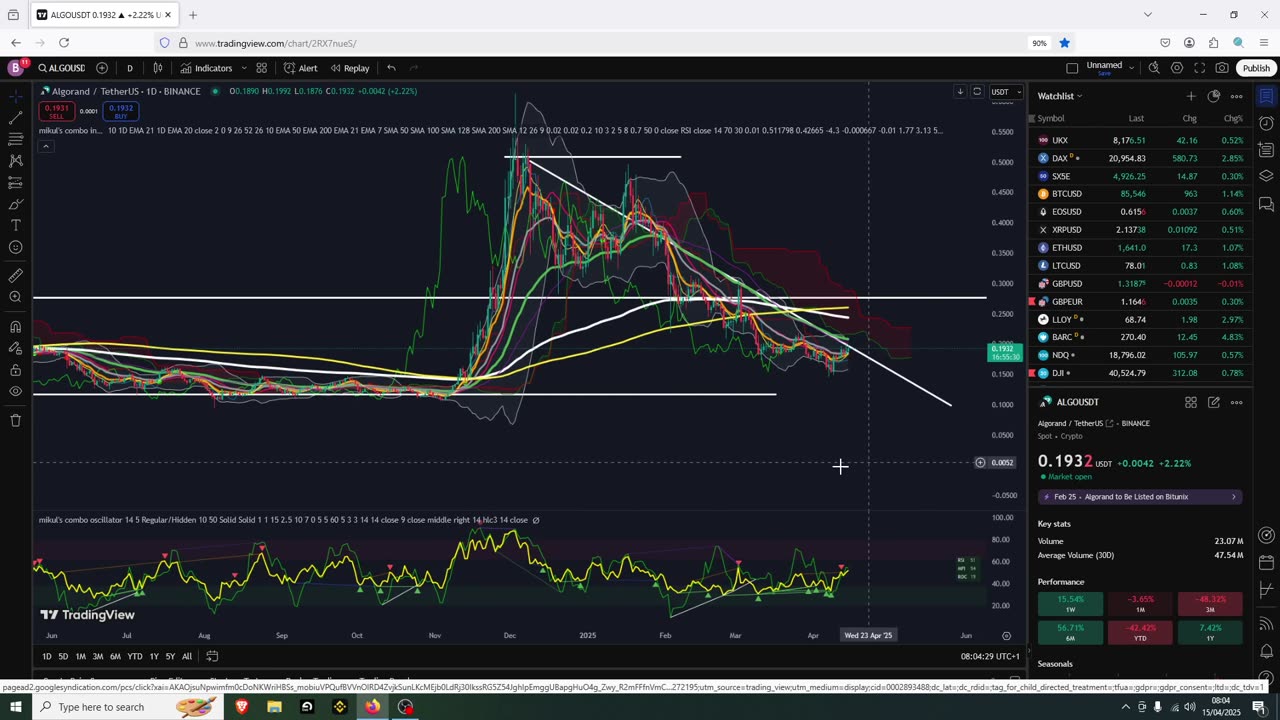Open the quick search icon in top toolbar

tap(1153, 68)
